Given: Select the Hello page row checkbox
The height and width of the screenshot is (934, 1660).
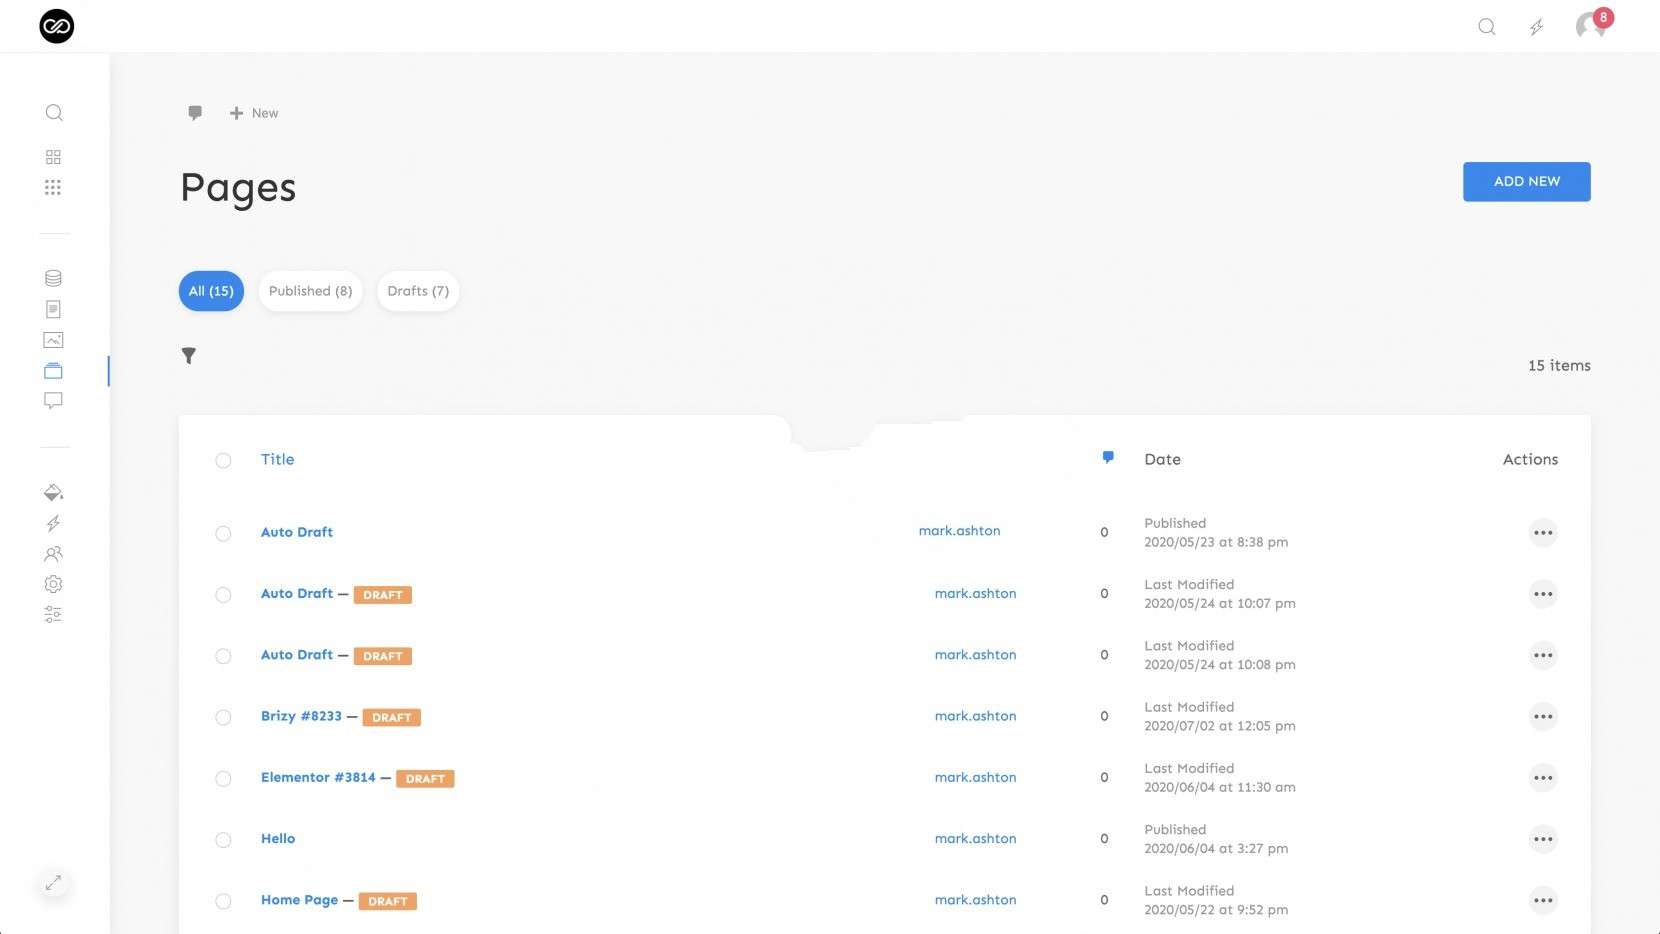Looking at the screenshot, I should 223,840.
